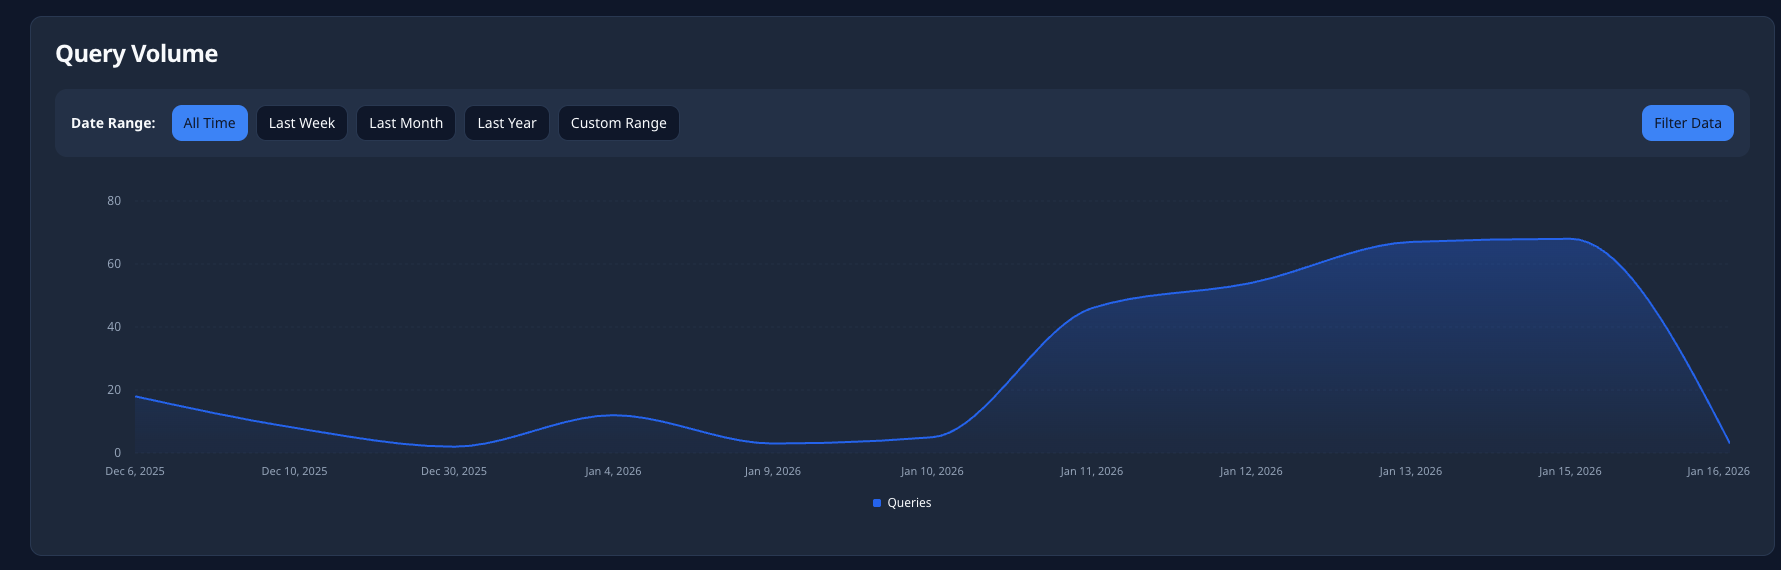Select the Jan 12, 2026 axis label
Image resolution: width=1781 pixels, height=570 pixels.
point(1251,471)
